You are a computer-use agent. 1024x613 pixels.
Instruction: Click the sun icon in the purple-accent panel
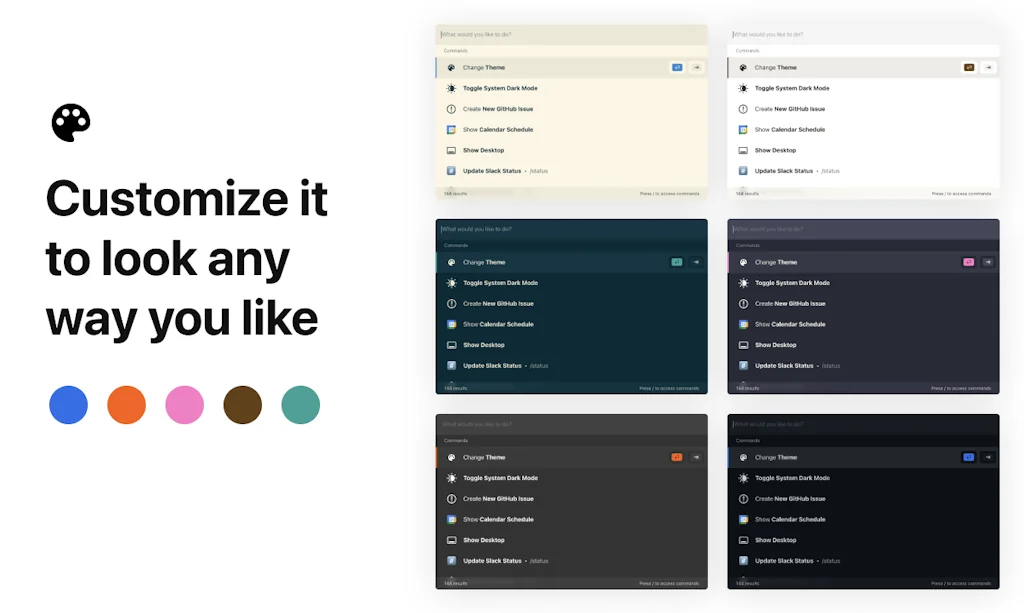743,283
